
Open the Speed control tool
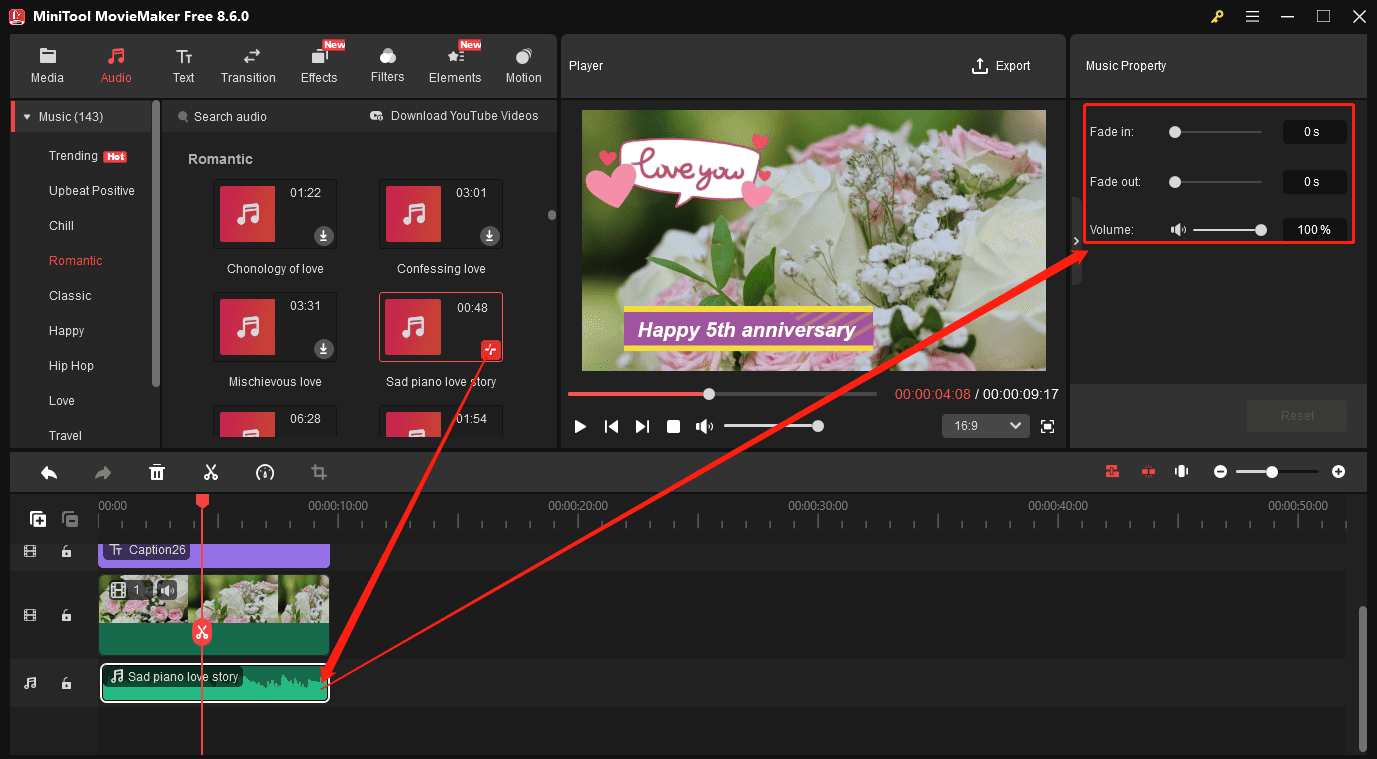click(265, 472)
